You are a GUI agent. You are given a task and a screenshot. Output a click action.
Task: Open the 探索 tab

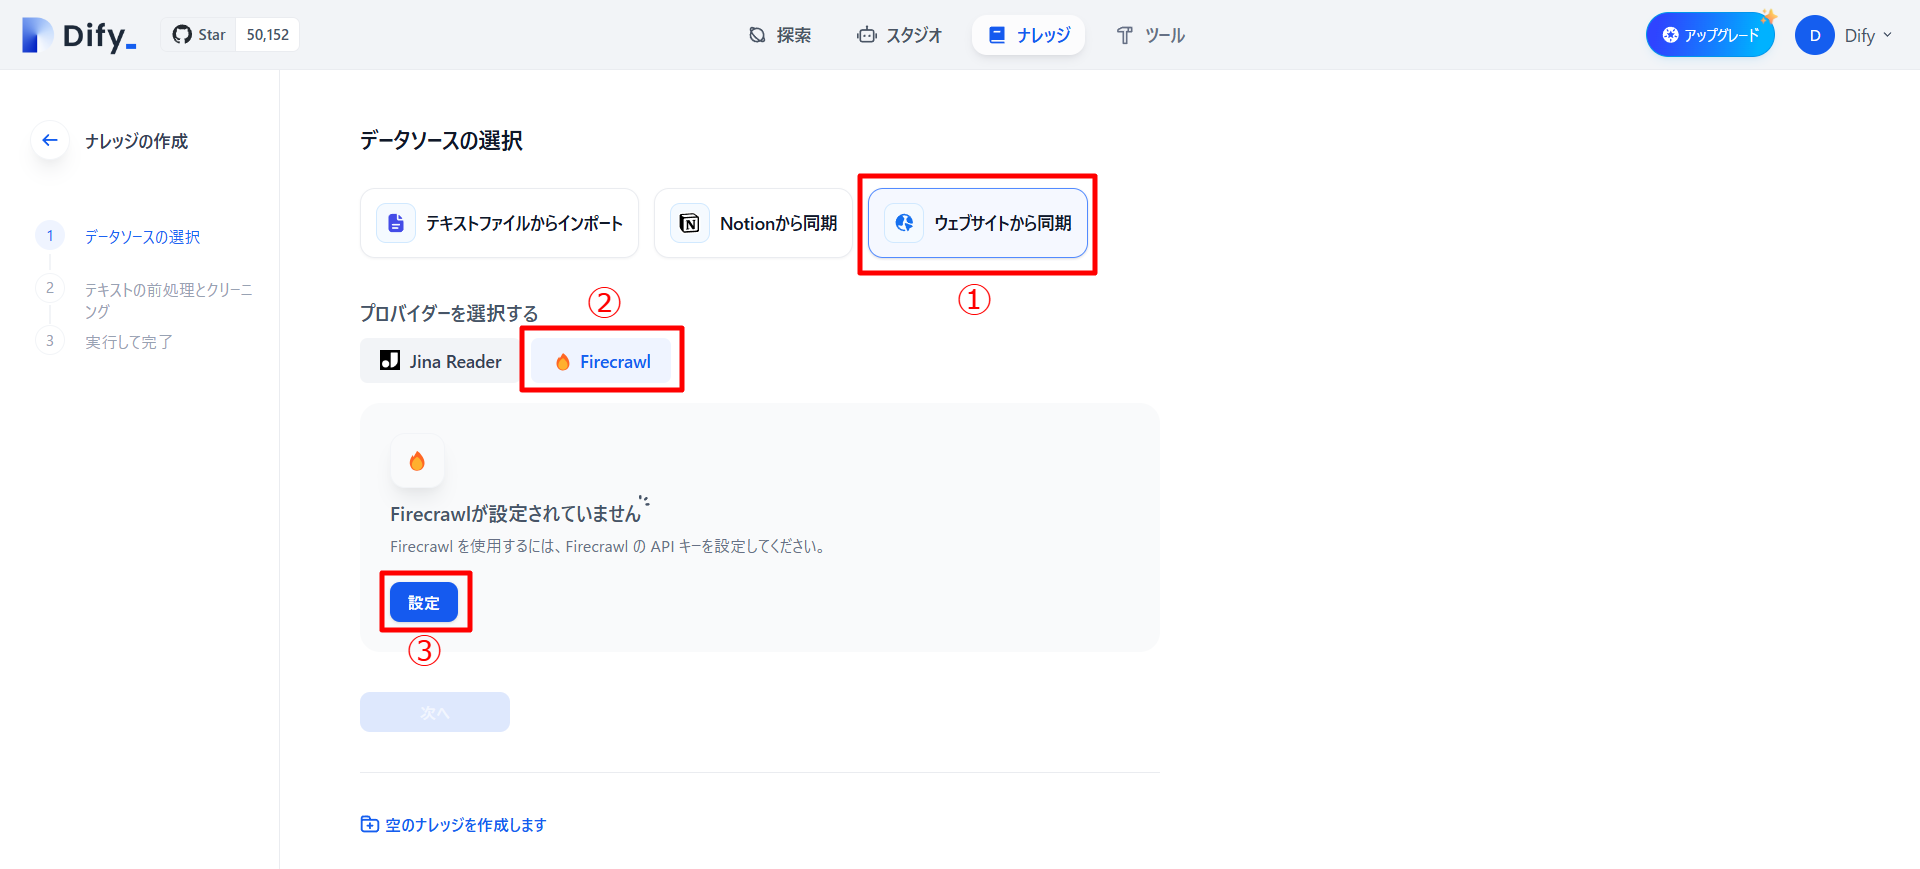point(780,35)
